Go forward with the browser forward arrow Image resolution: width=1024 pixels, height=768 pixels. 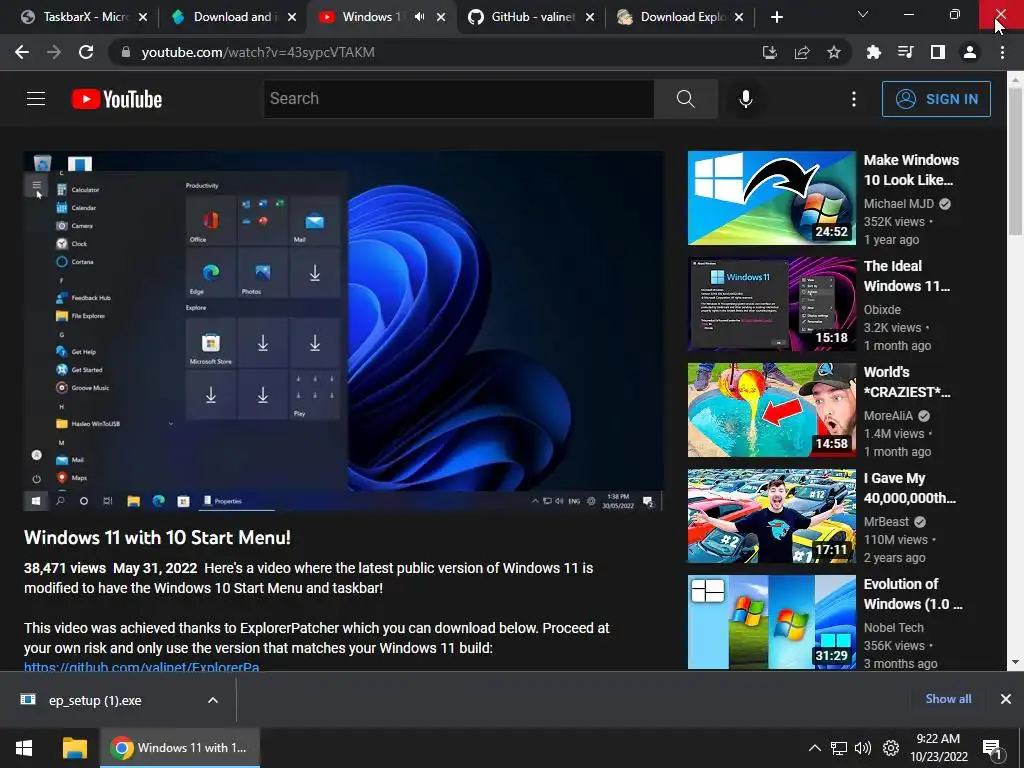pyautogui.click(x=54, y=52)
